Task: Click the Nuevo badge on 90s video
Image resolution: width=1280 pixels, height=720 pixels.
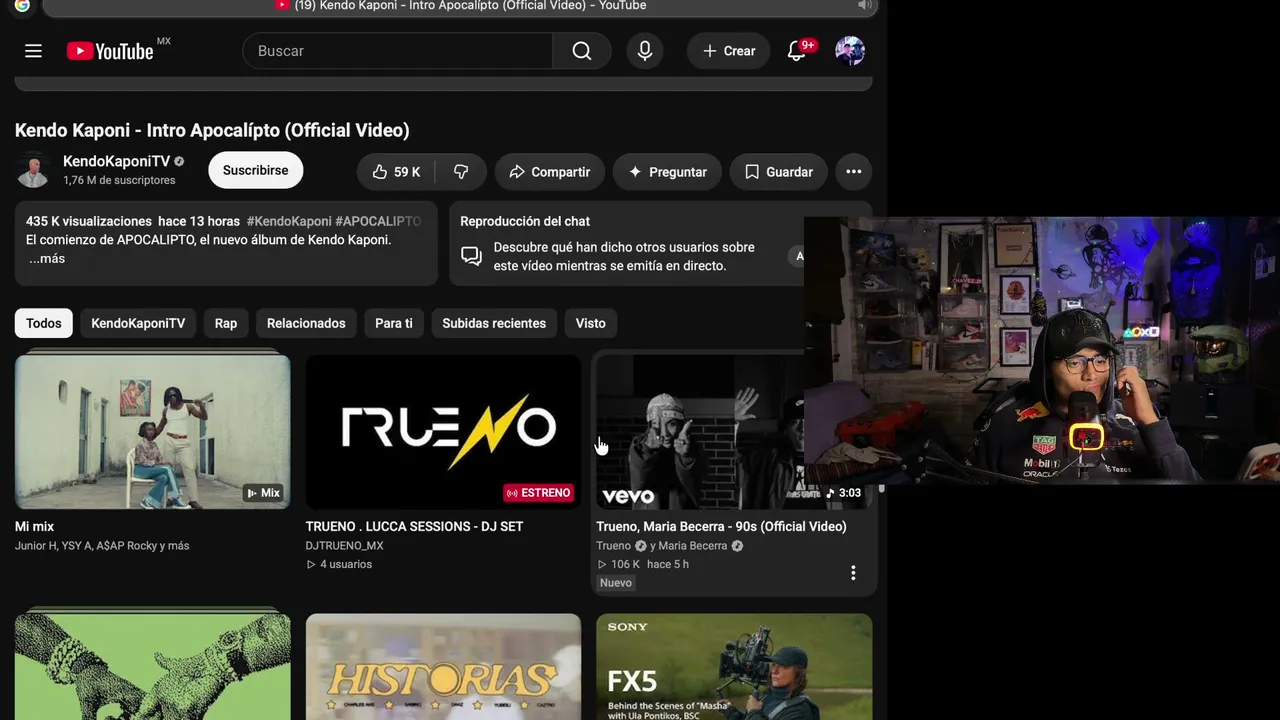Action: pyautogui.click(x=616, y=583)
